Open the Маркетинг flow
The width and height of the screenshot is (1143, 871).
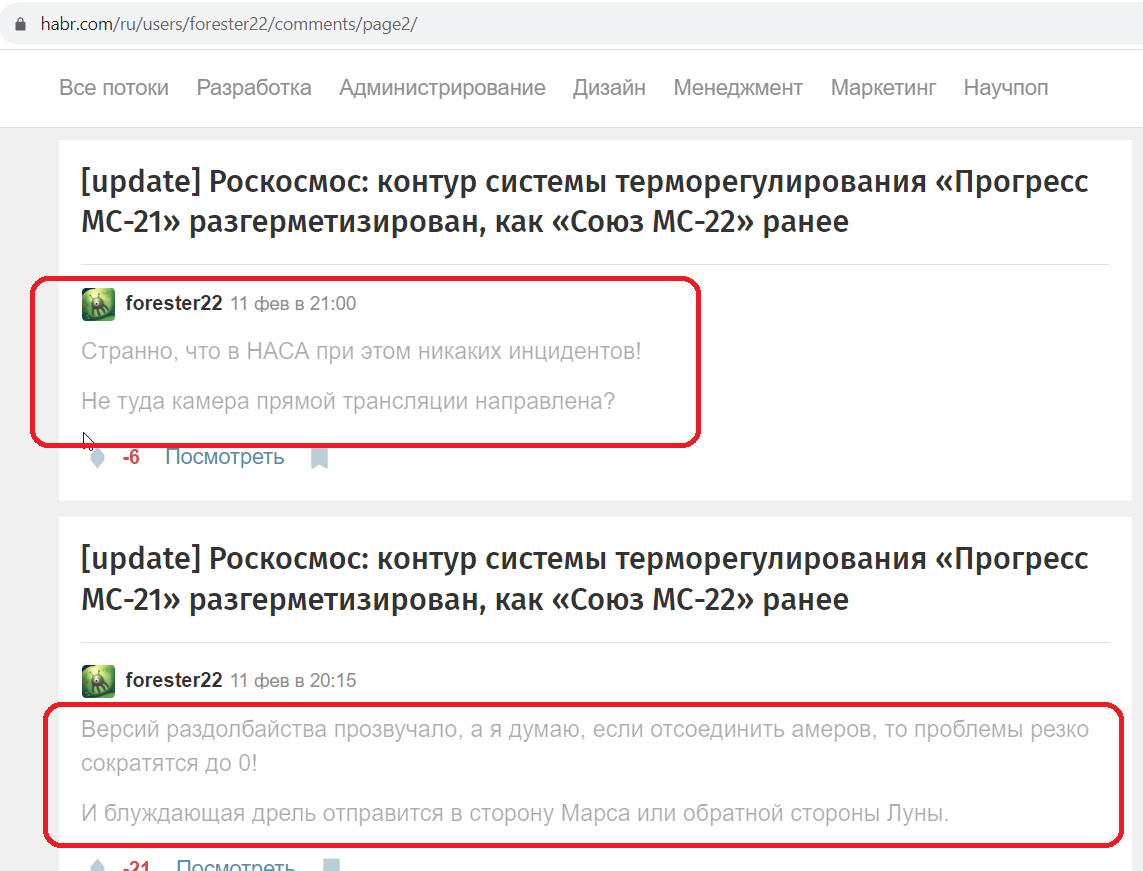click(x=883, y=87)
